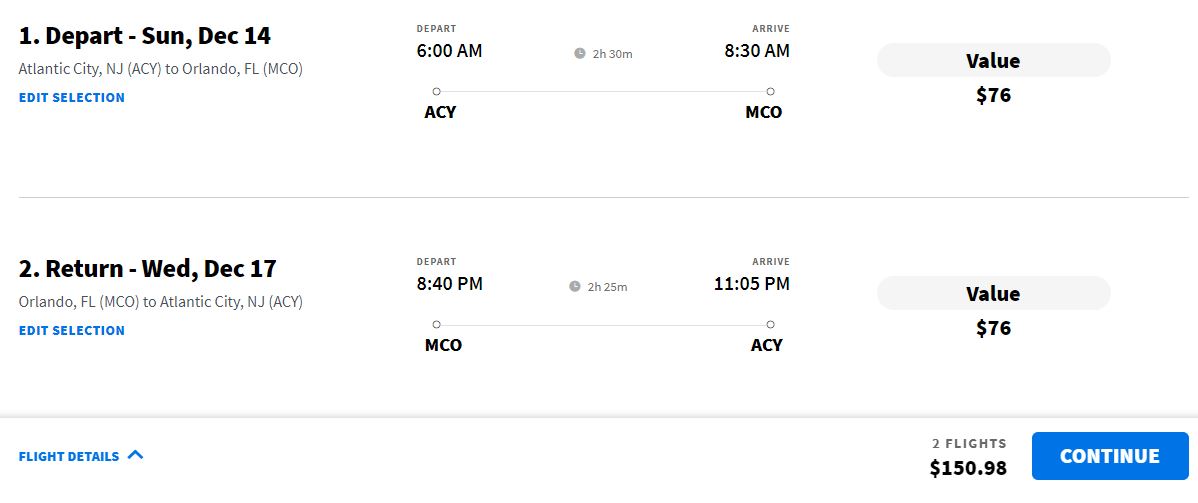
Task: Click the $150.98 total price
Action: click(967, 468)
